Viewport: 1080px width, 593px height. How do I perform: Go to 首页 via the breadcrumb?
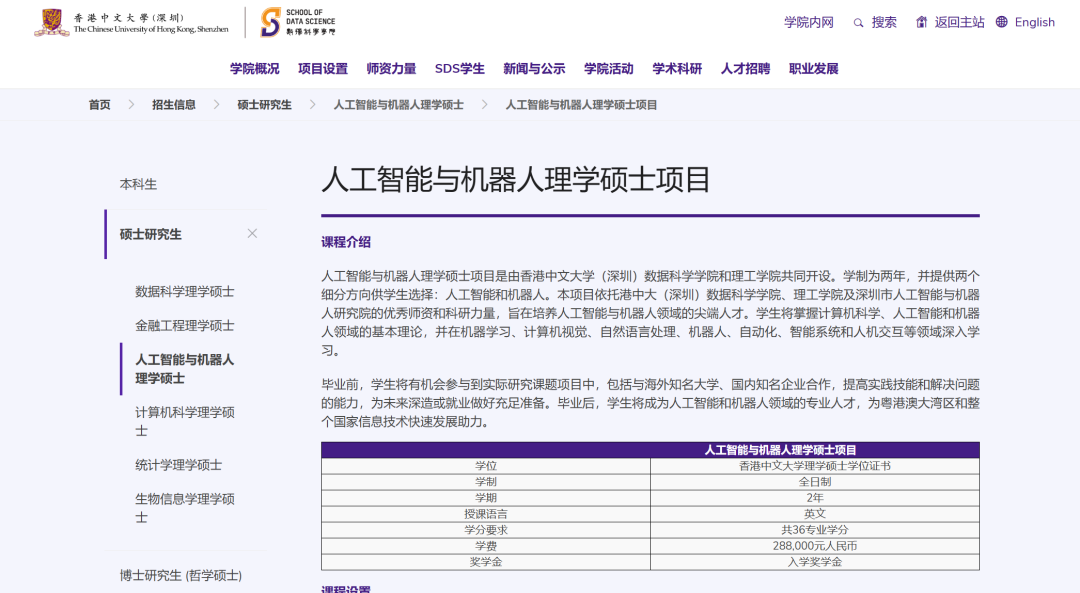coord(99,103)
